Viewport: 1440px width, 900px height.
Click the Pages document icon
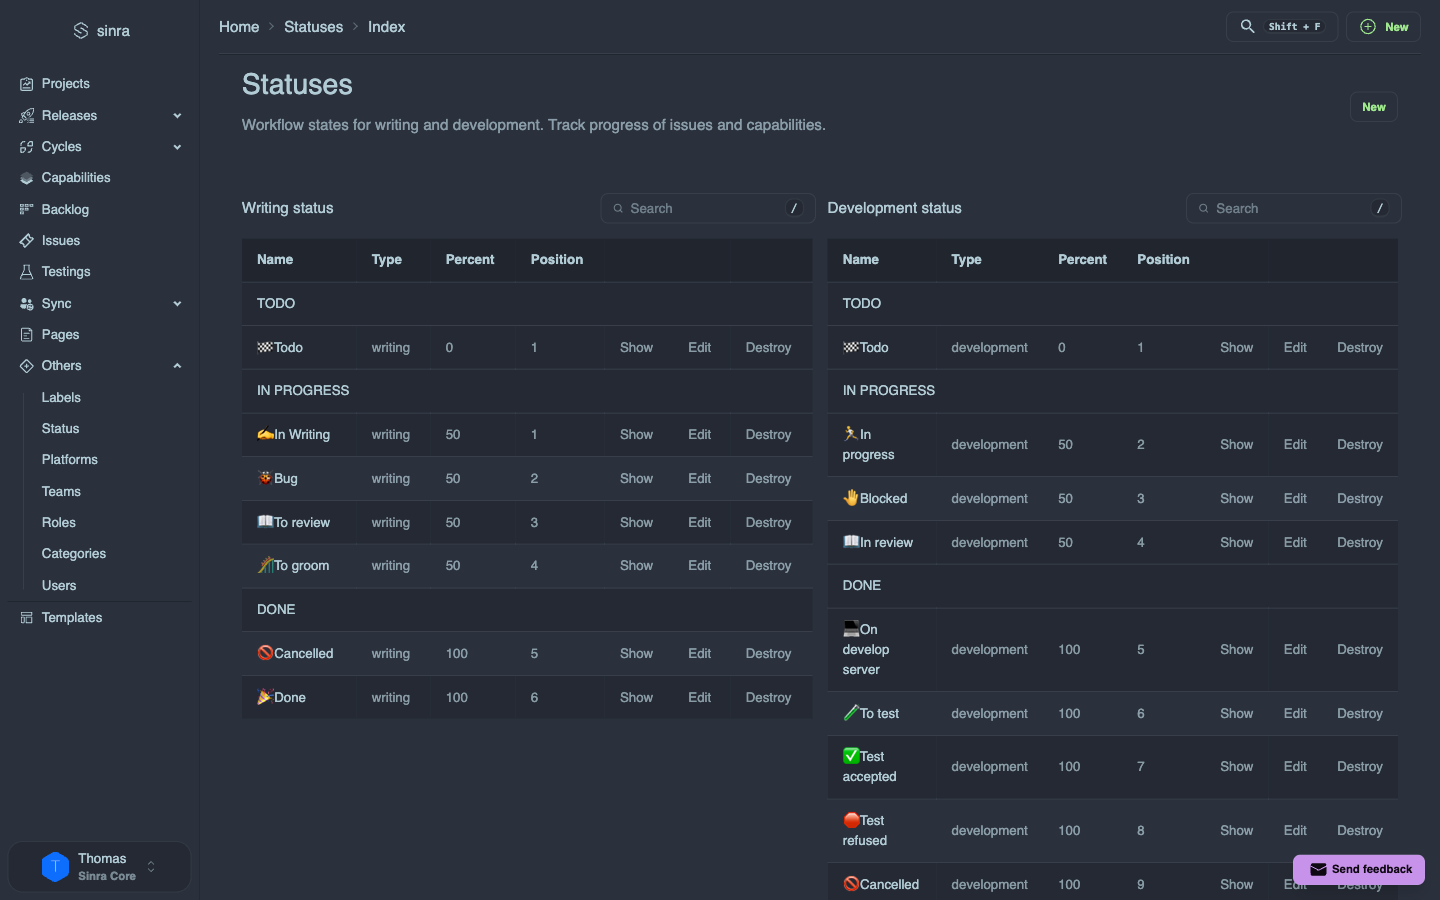coord(27,335)
